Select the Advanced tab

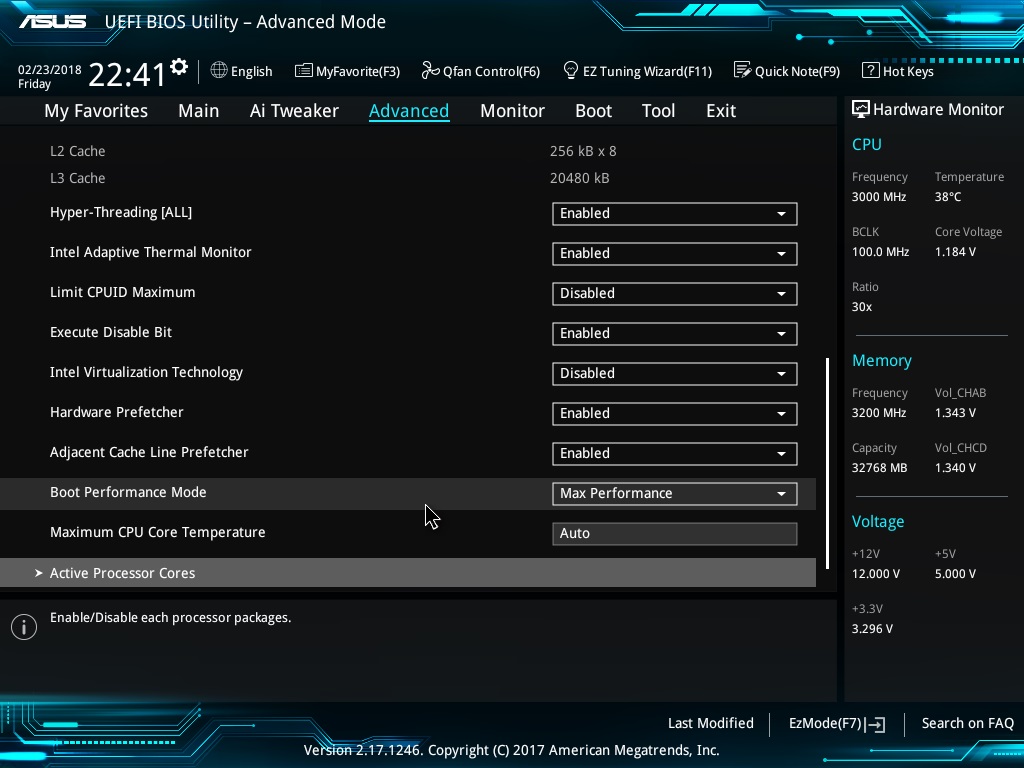pos(409,111)
